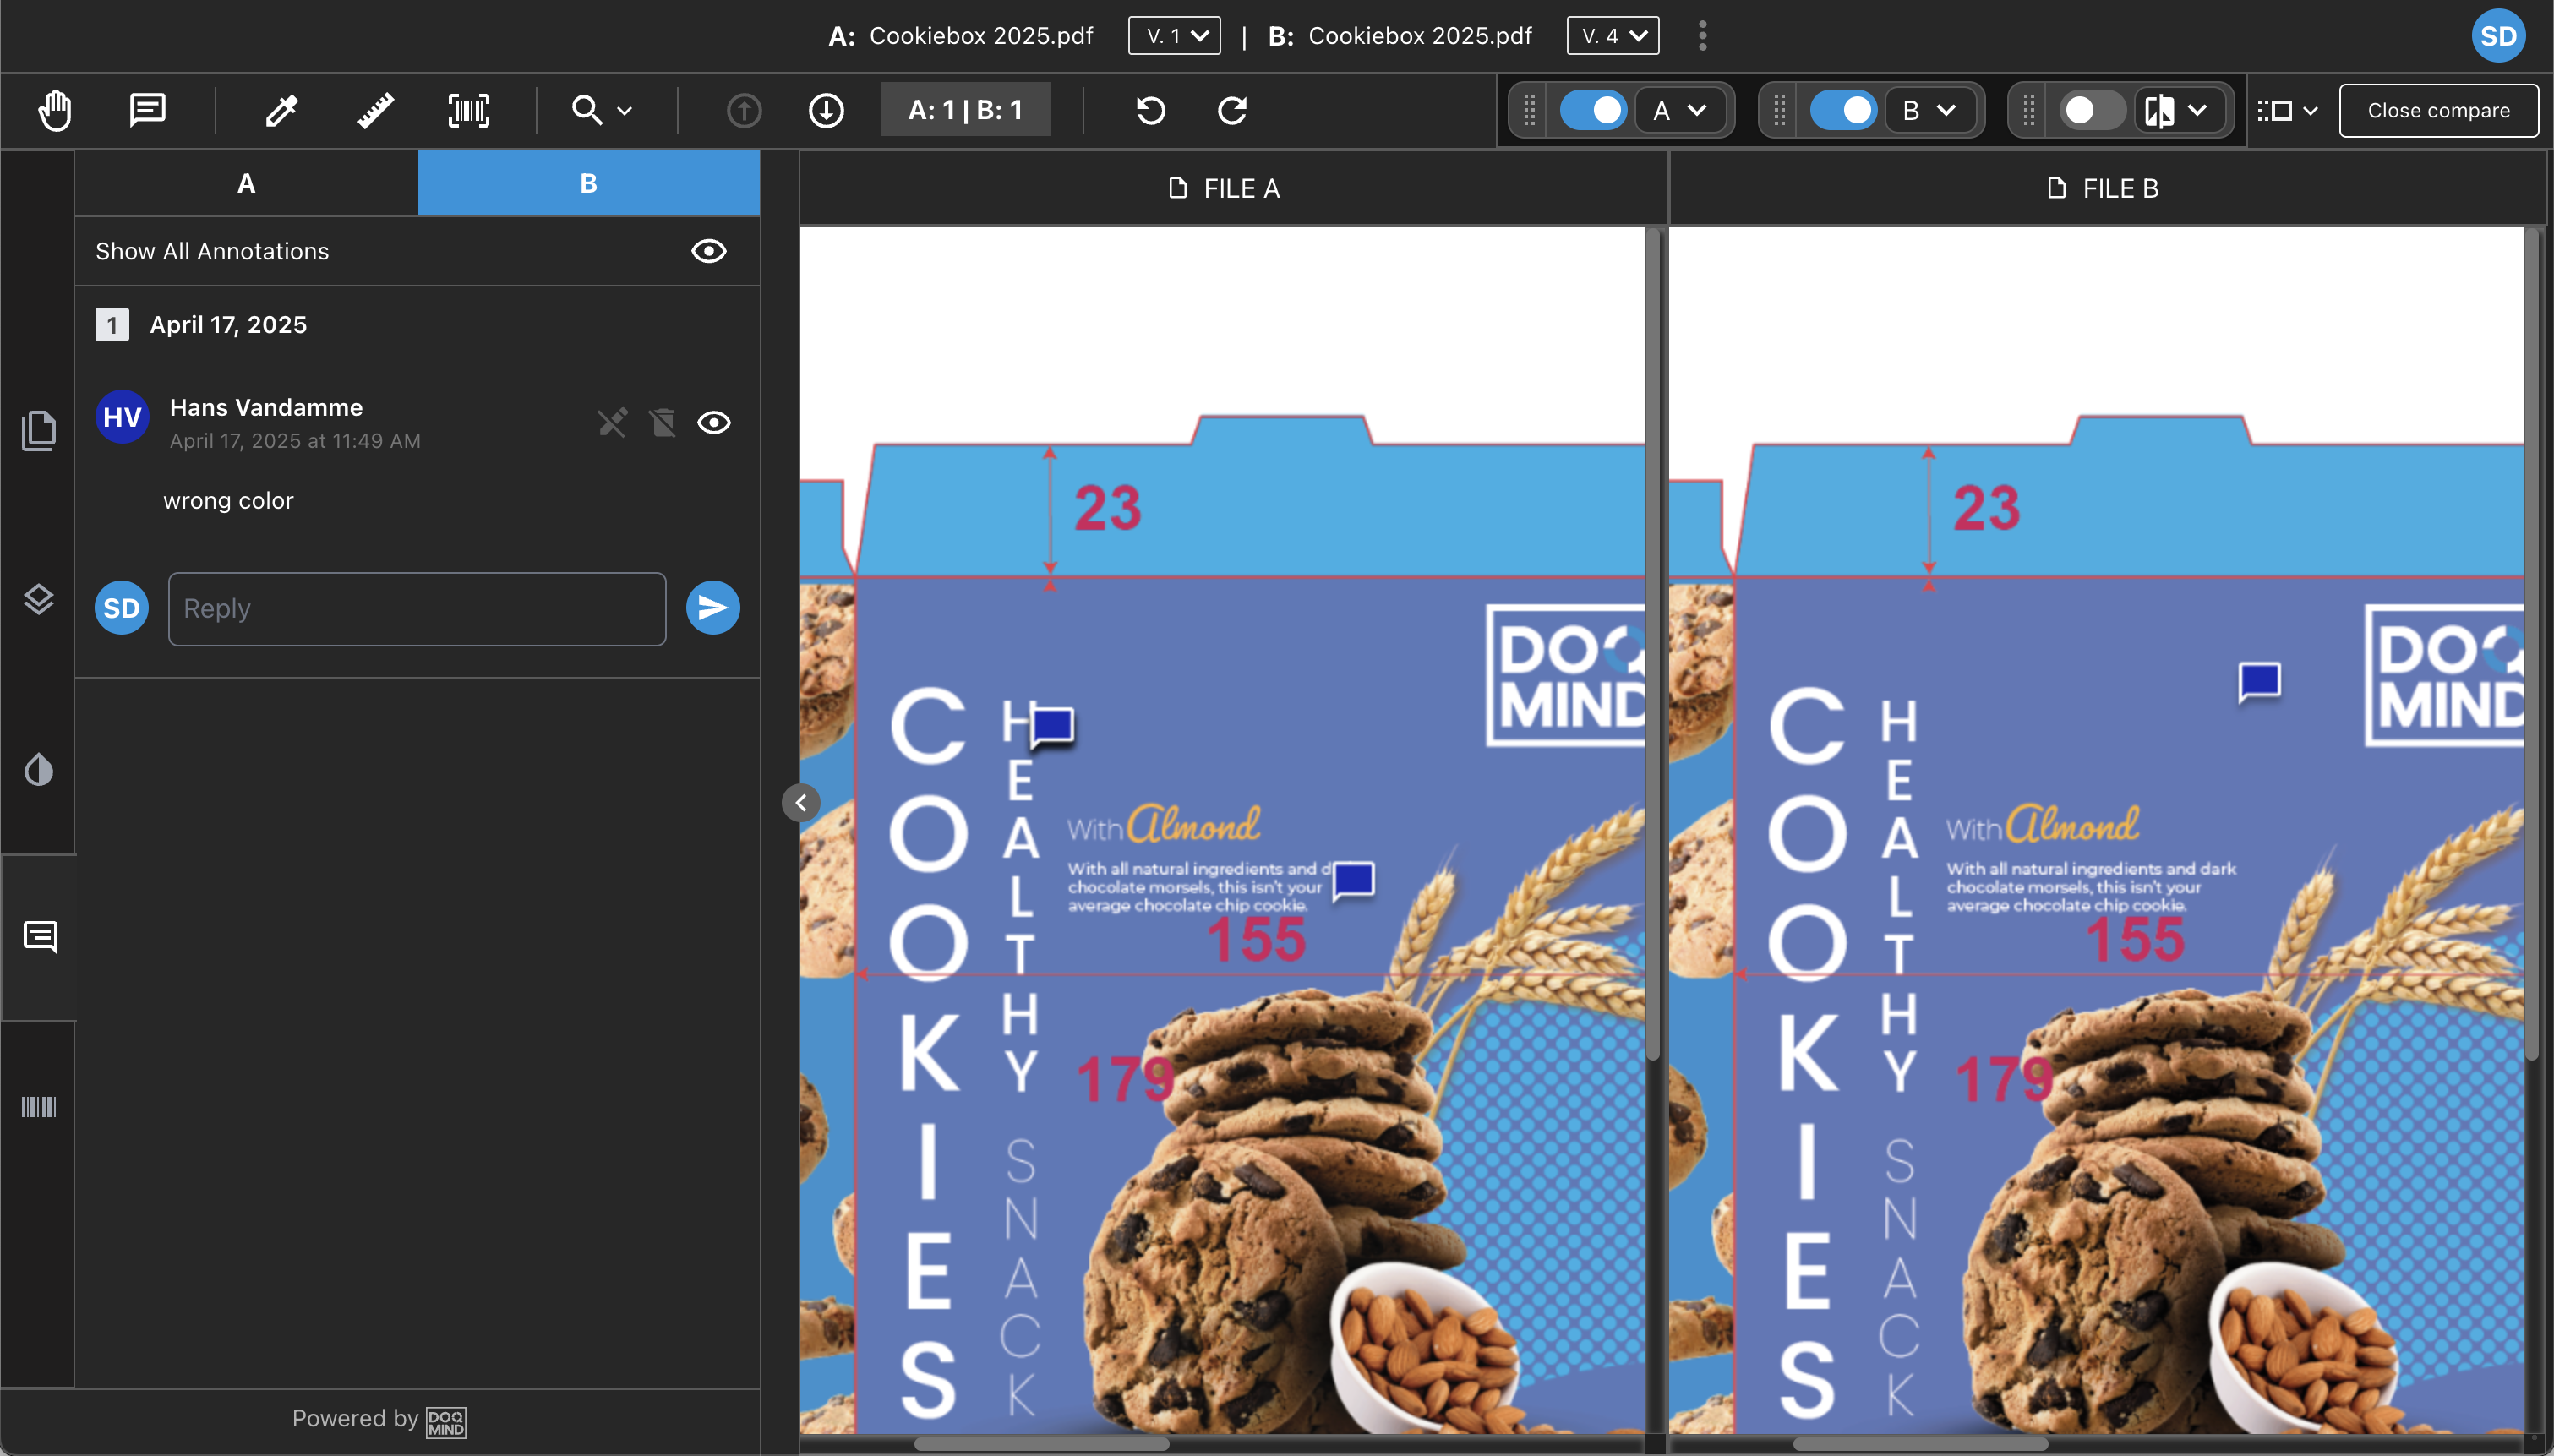Open the Separations panel in sidebar
The width and height of the screenshot is (2554, 1456).
pos(39,770)
